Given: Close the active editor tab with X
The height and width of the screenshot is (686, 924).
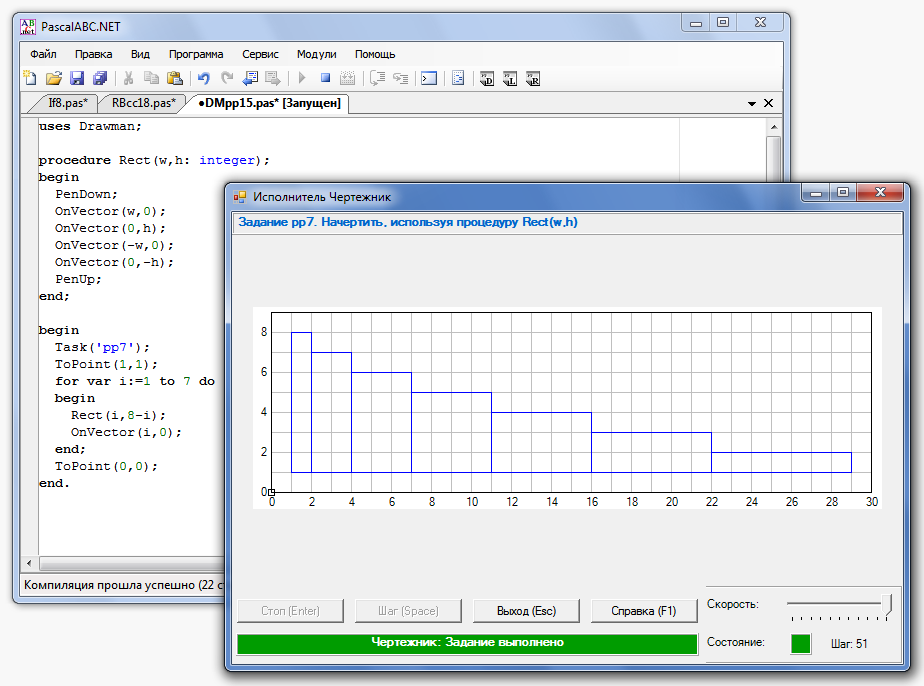Looking at the screenshot, I should coord(769,103).
